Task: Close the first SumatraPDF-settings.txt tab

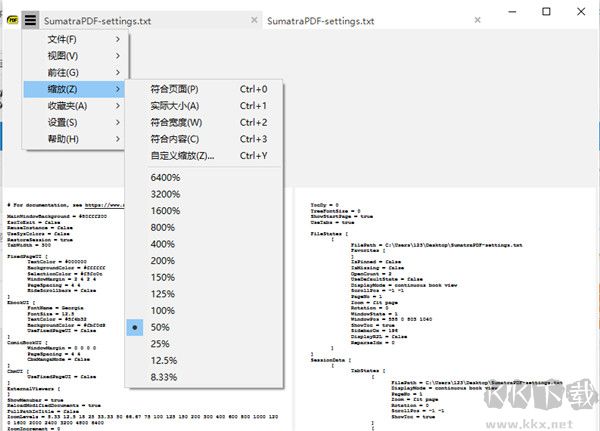Action: (254, 20)
